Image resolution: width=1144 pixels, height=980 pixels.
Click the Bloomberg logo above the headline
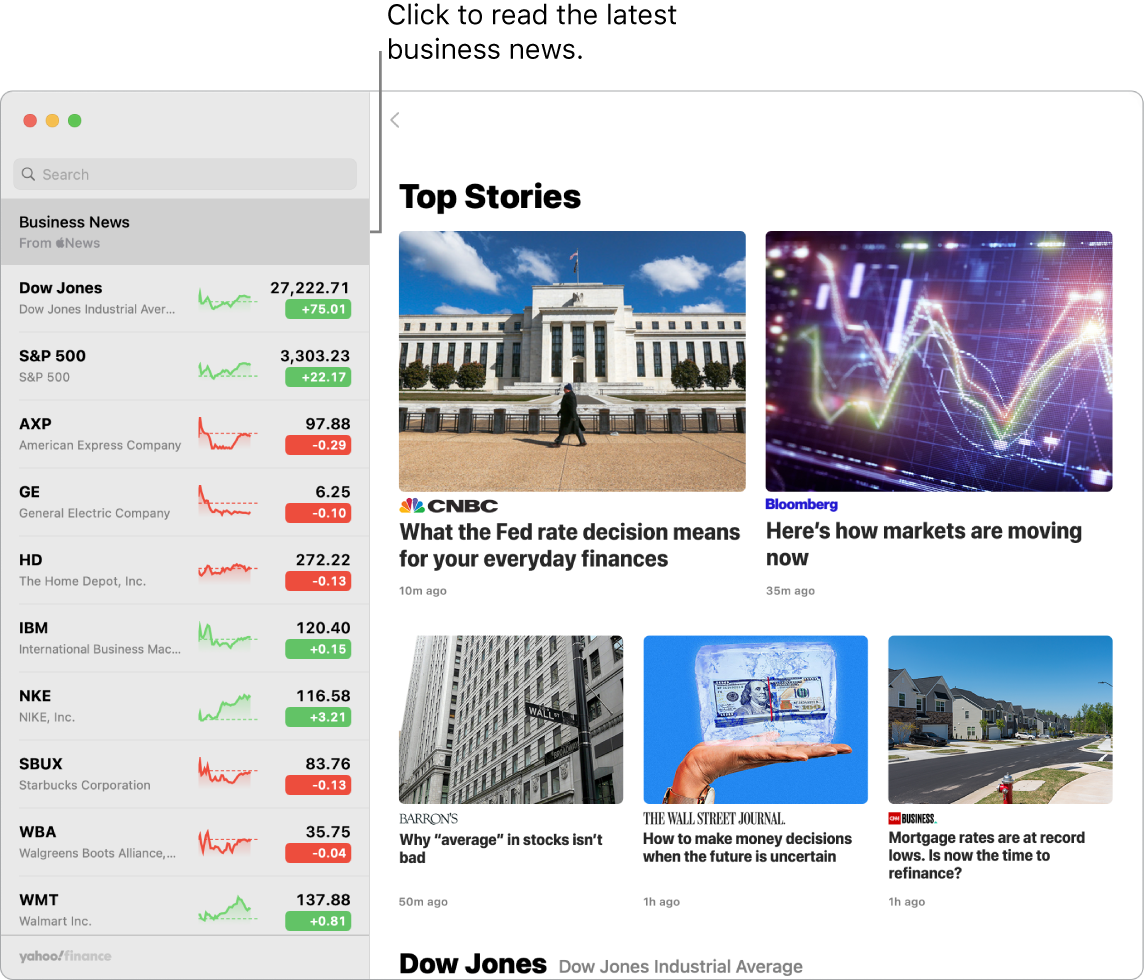[801, 504]
